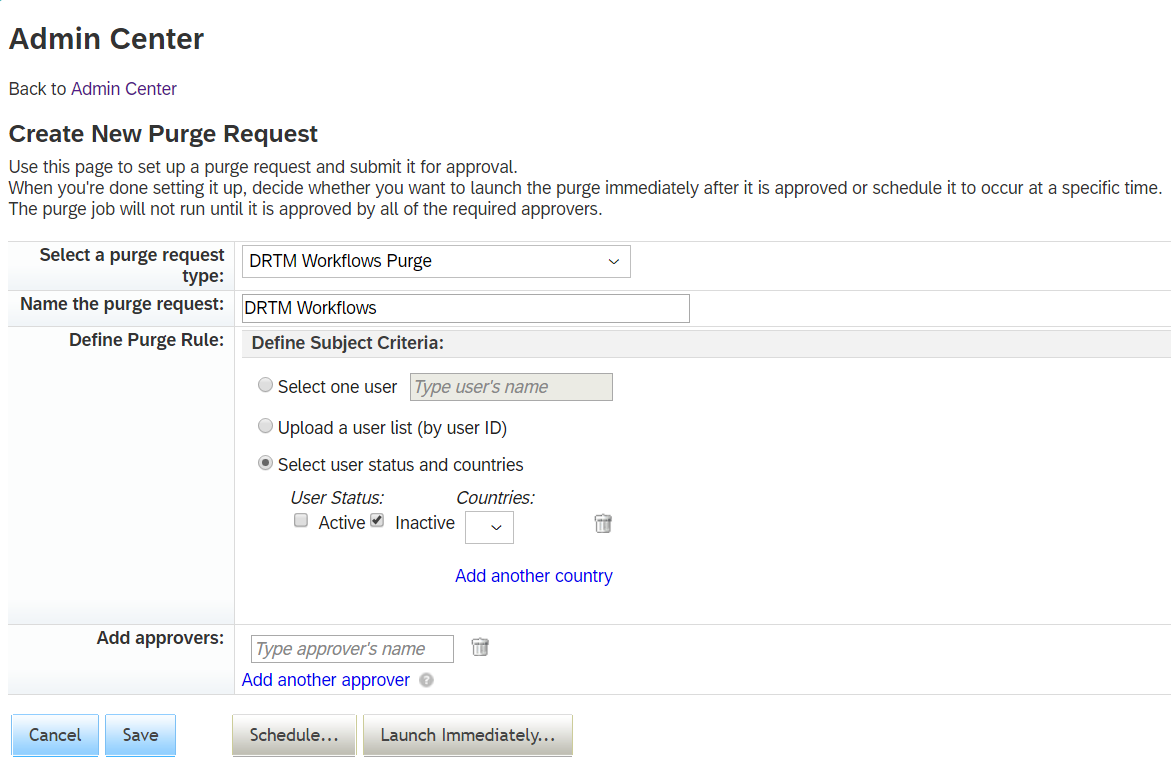
Task: Expand the Countries dropdown
Action: tap(489, 527)
